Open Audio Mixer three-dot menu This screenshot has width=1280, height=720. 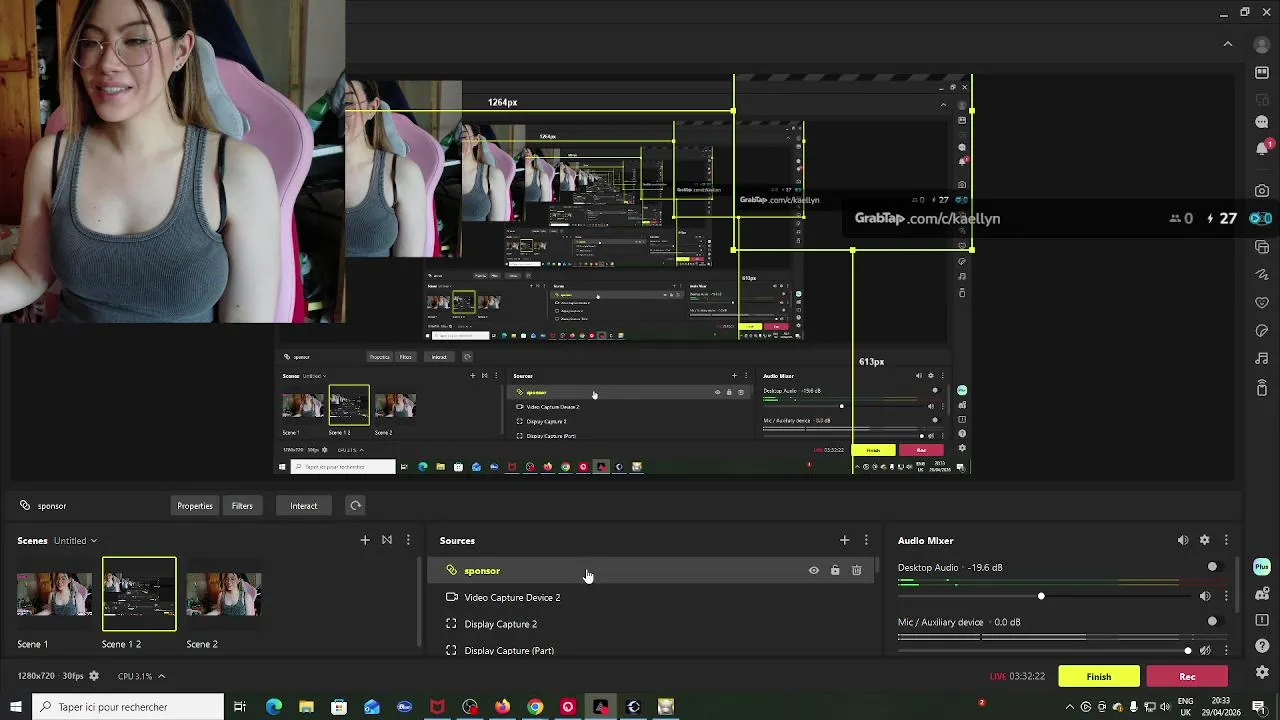(x=1226, y=540)
